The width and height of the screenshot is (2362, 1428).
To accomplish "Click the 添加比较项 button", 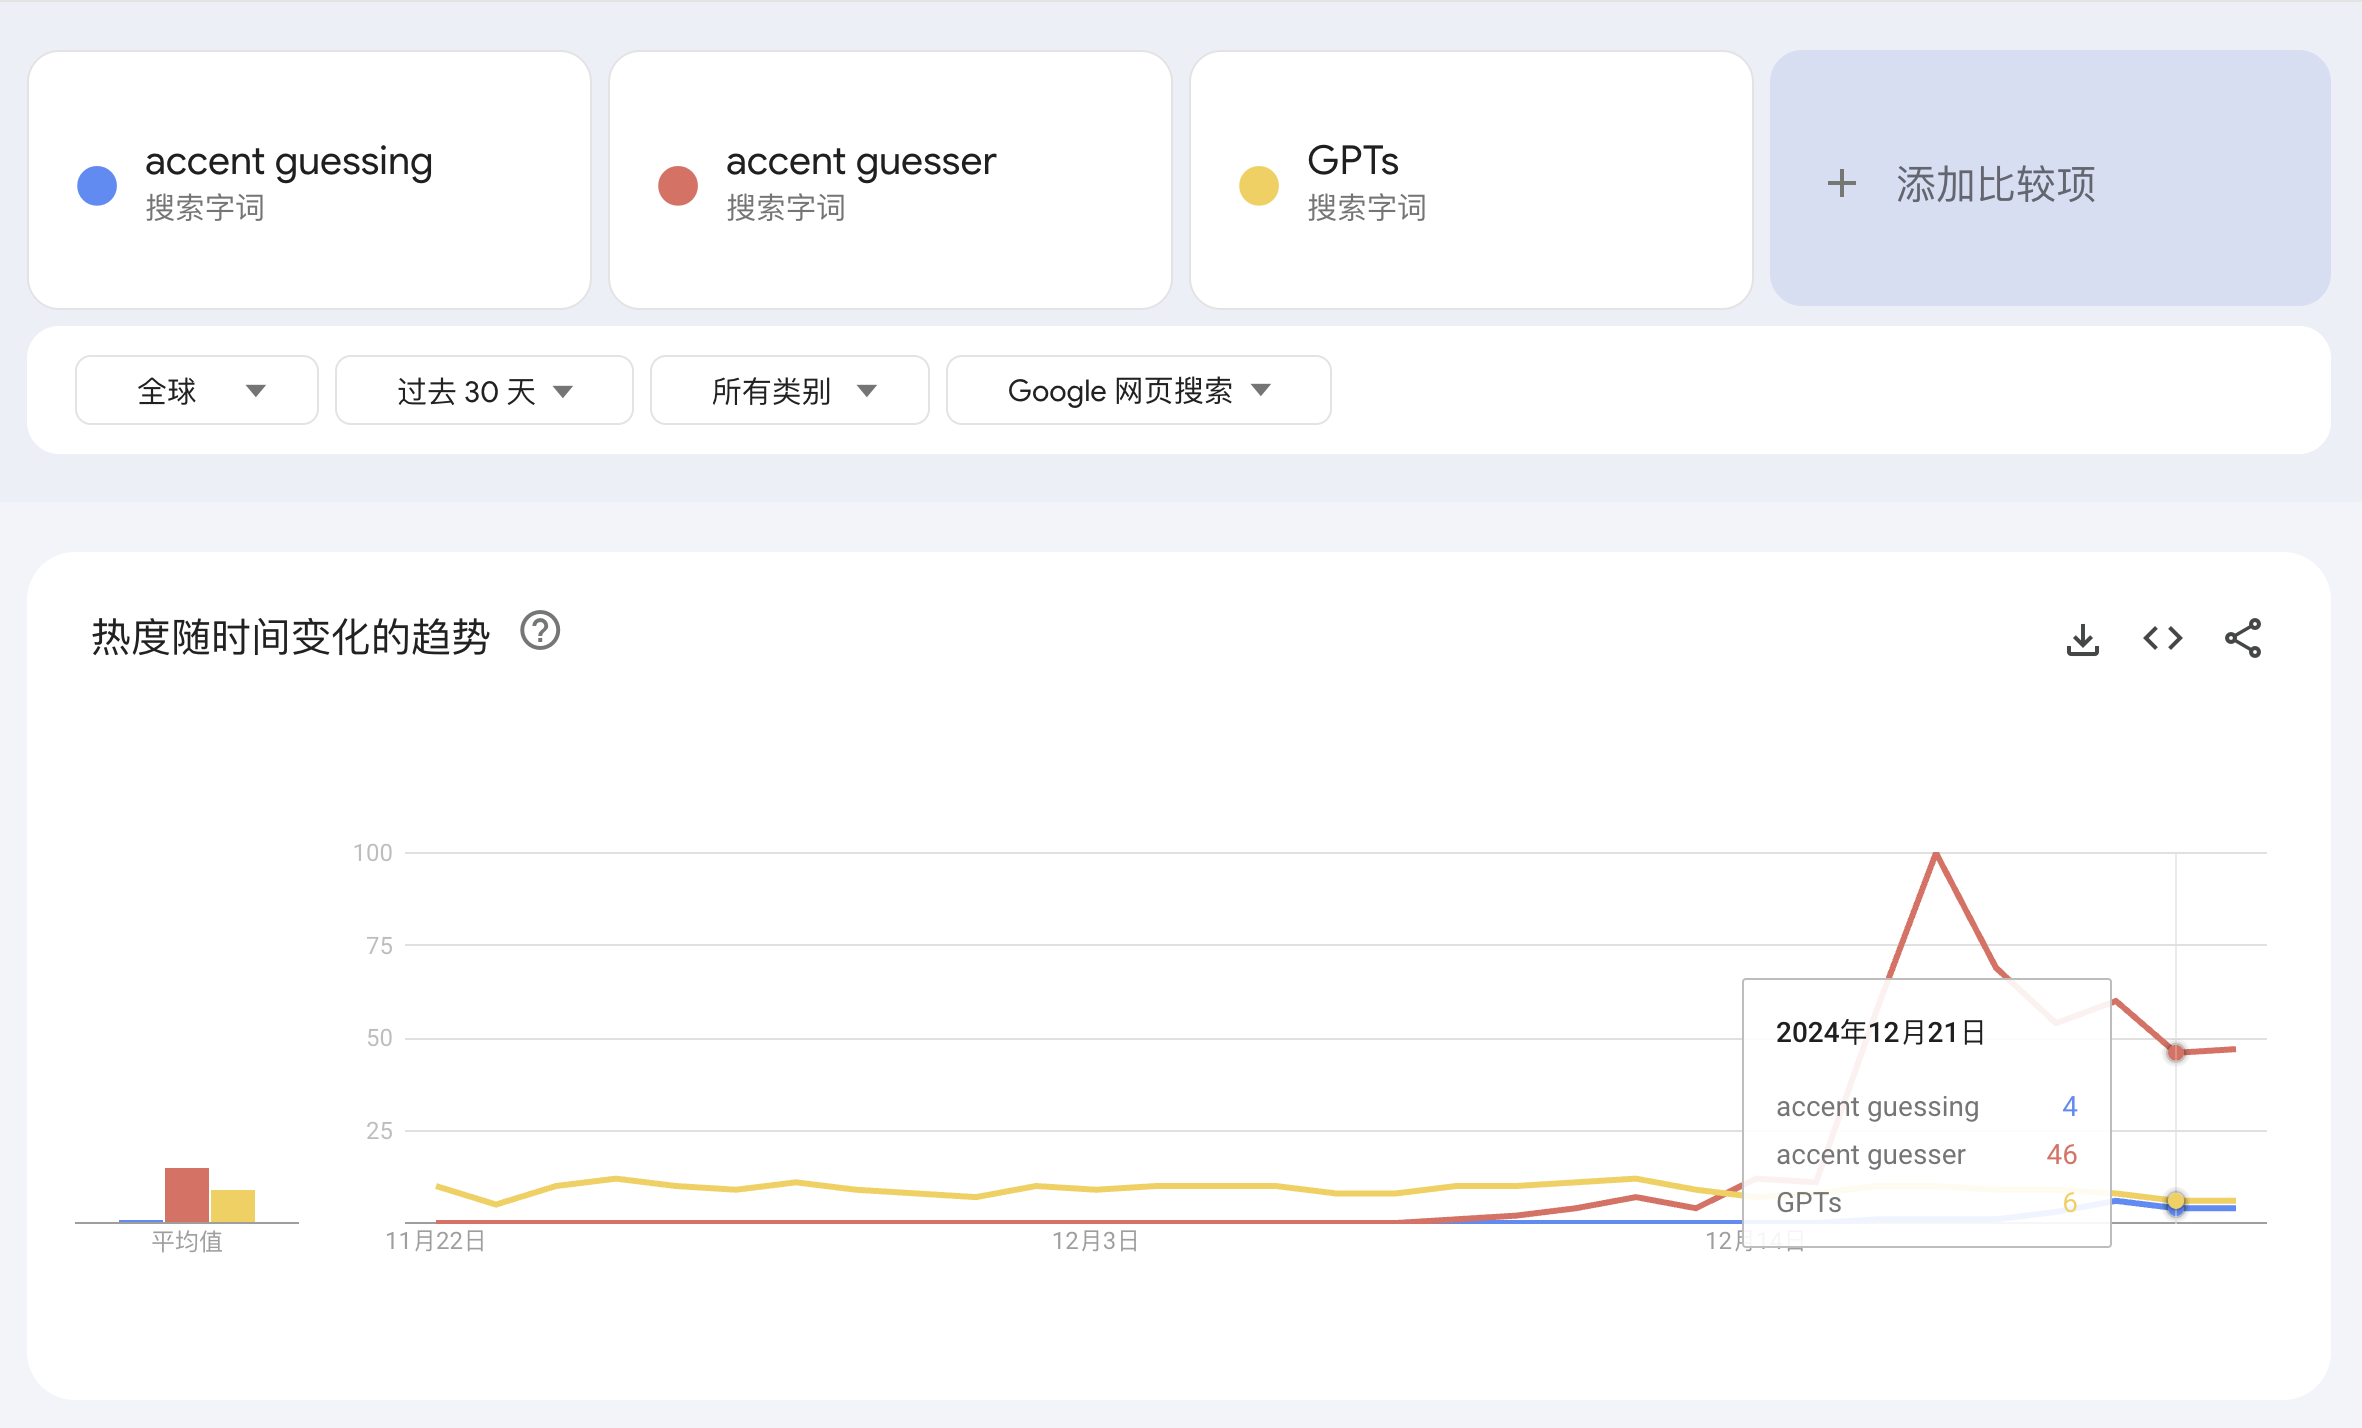I will [x=2050, y=179].
